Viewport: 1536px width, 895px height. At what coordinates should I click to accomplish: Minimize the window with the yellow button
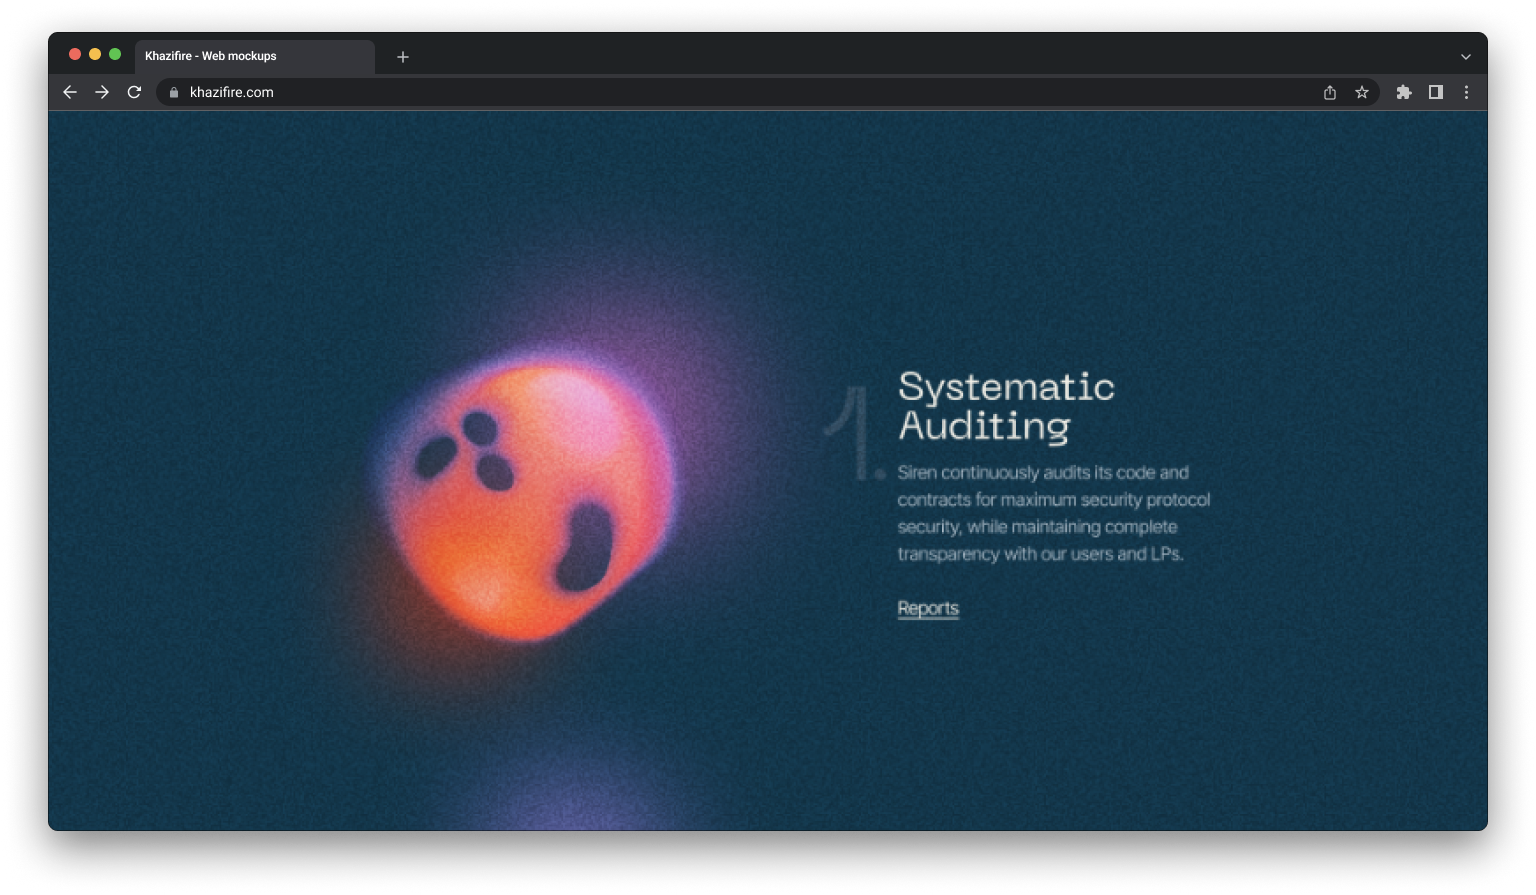pos(95,54)
